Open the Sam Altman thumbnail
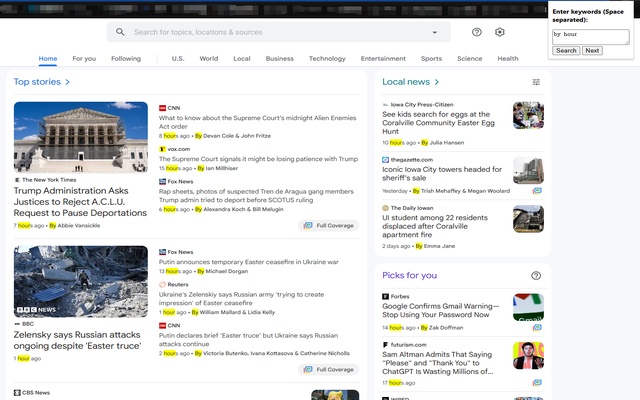The width and height of the screenshot is (640, 400). click(x=528, y=356)
